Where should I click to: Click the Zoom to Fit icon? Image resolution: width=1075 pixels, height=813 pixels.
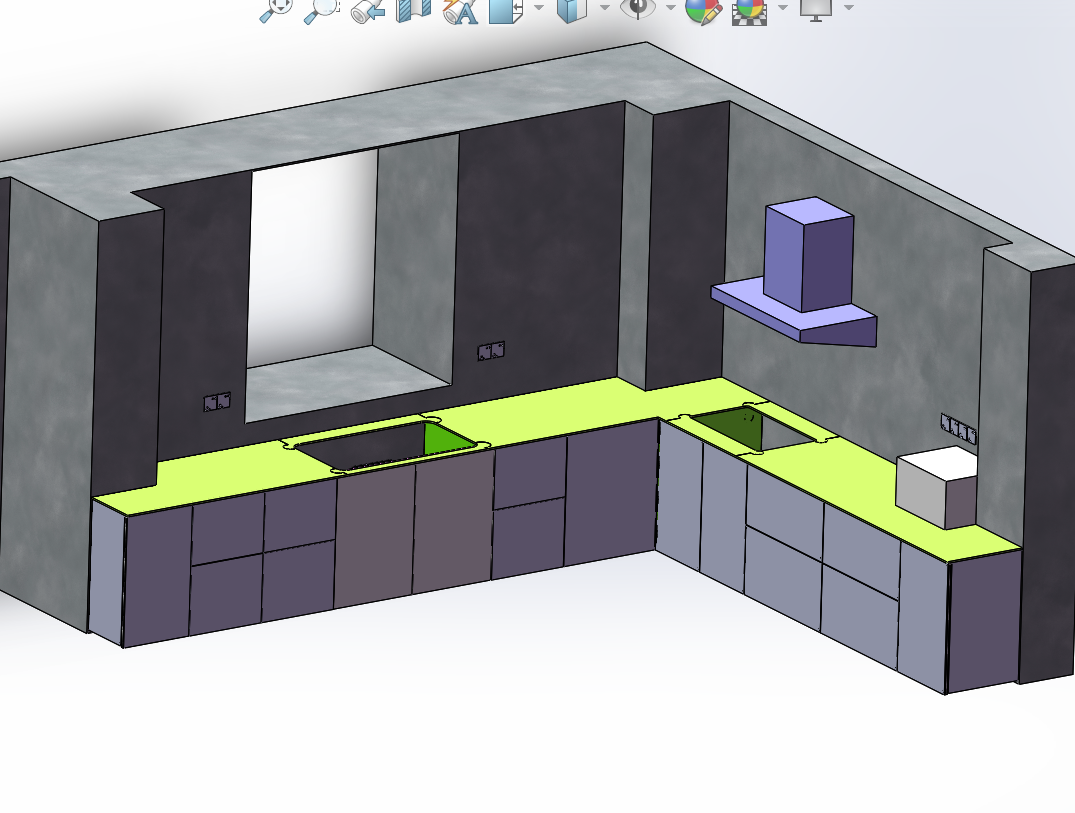pos(277,10)
